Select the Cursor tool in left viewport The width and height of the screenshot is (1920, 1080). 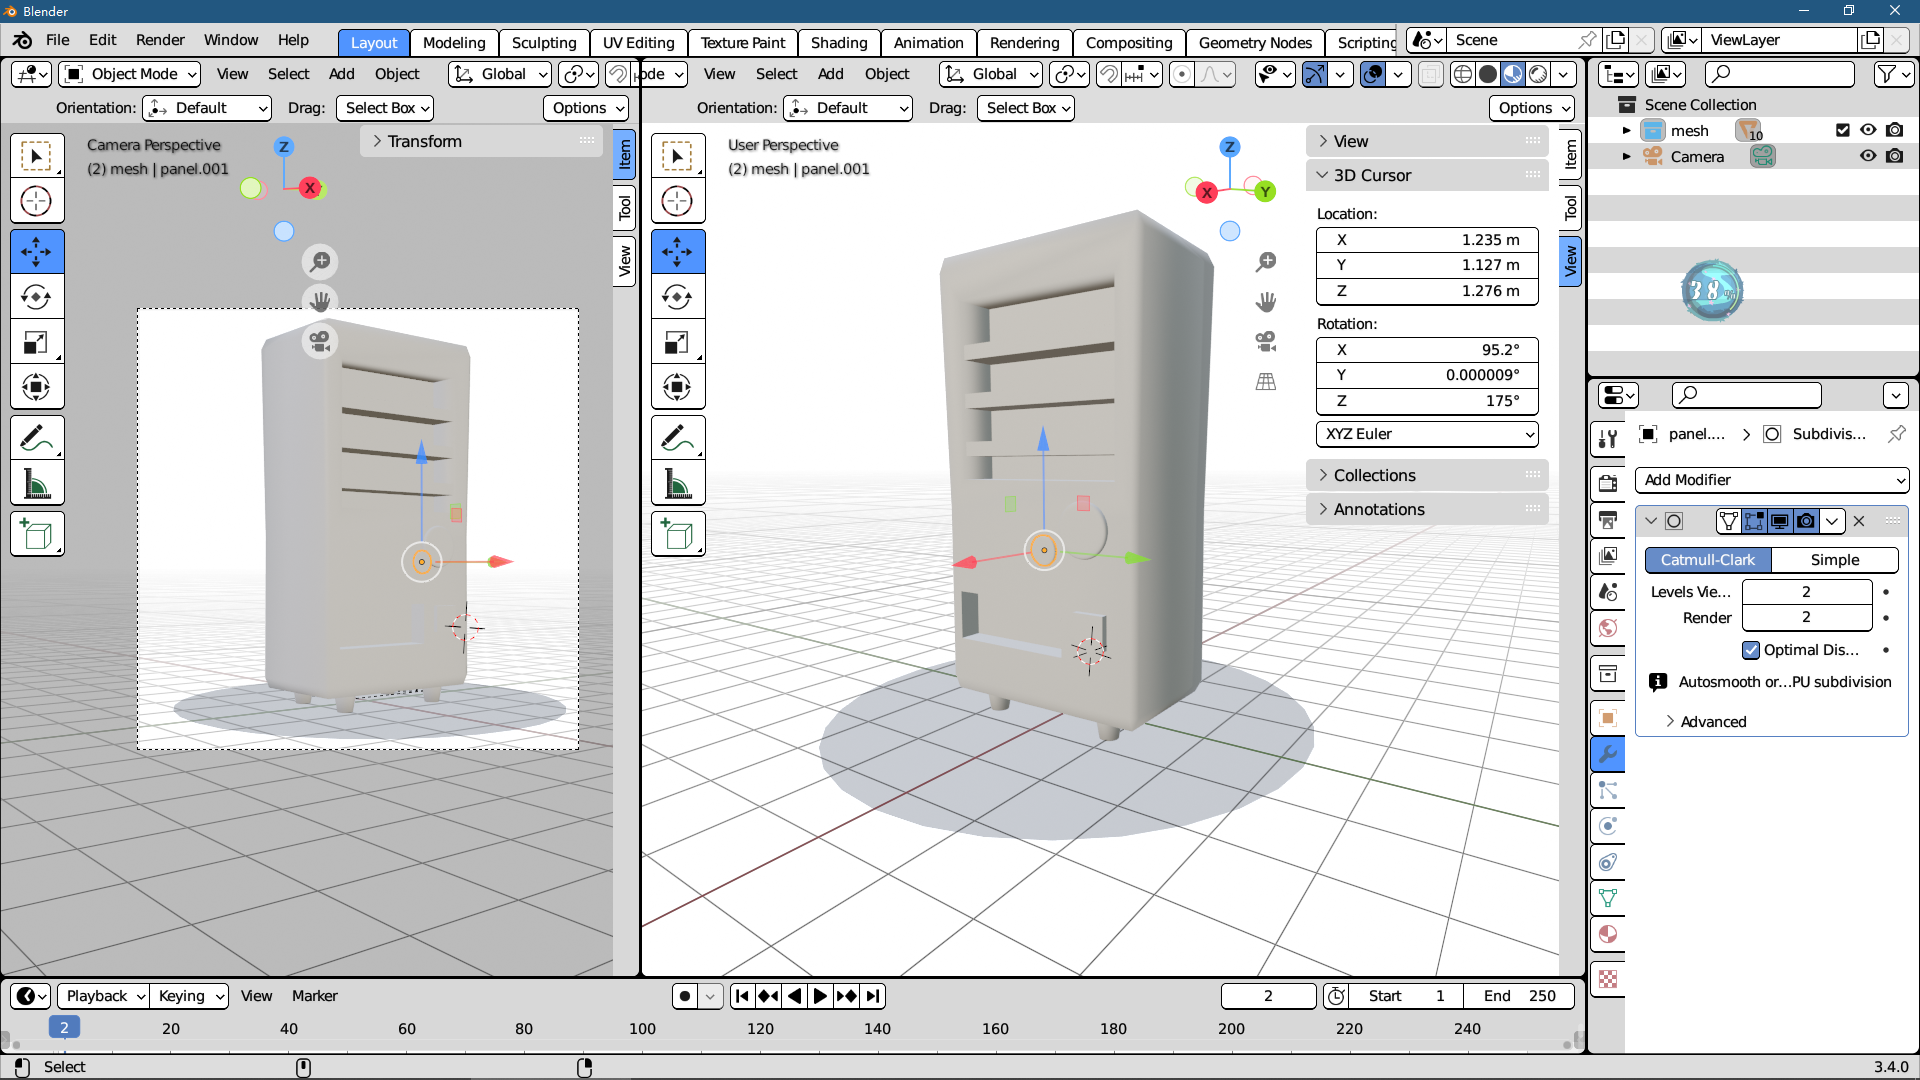(37, 201)
